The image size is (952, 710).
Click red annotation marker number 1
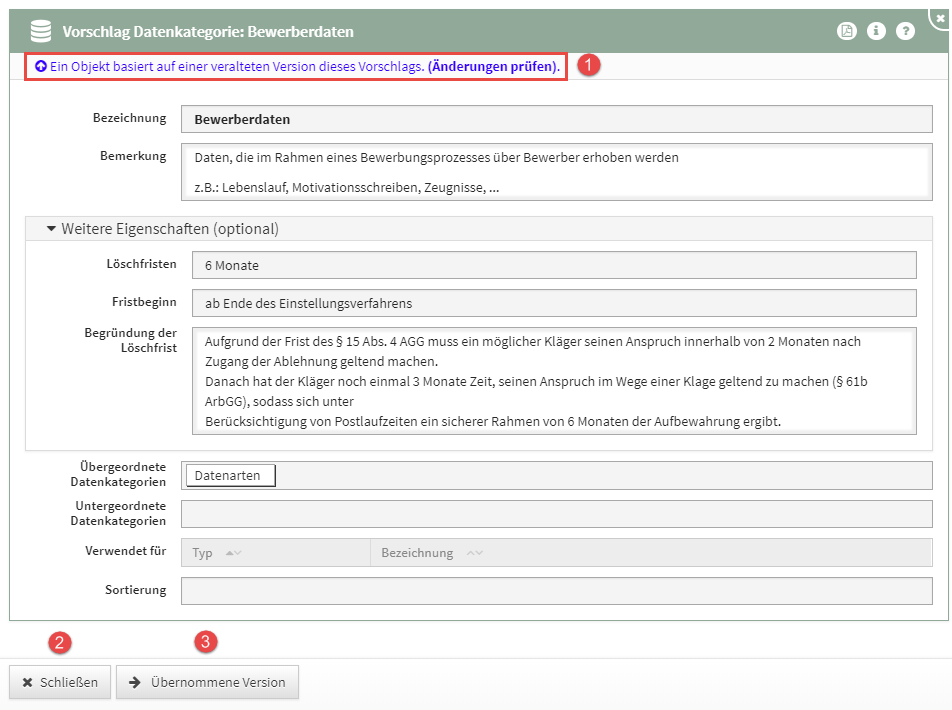(590, 66)
